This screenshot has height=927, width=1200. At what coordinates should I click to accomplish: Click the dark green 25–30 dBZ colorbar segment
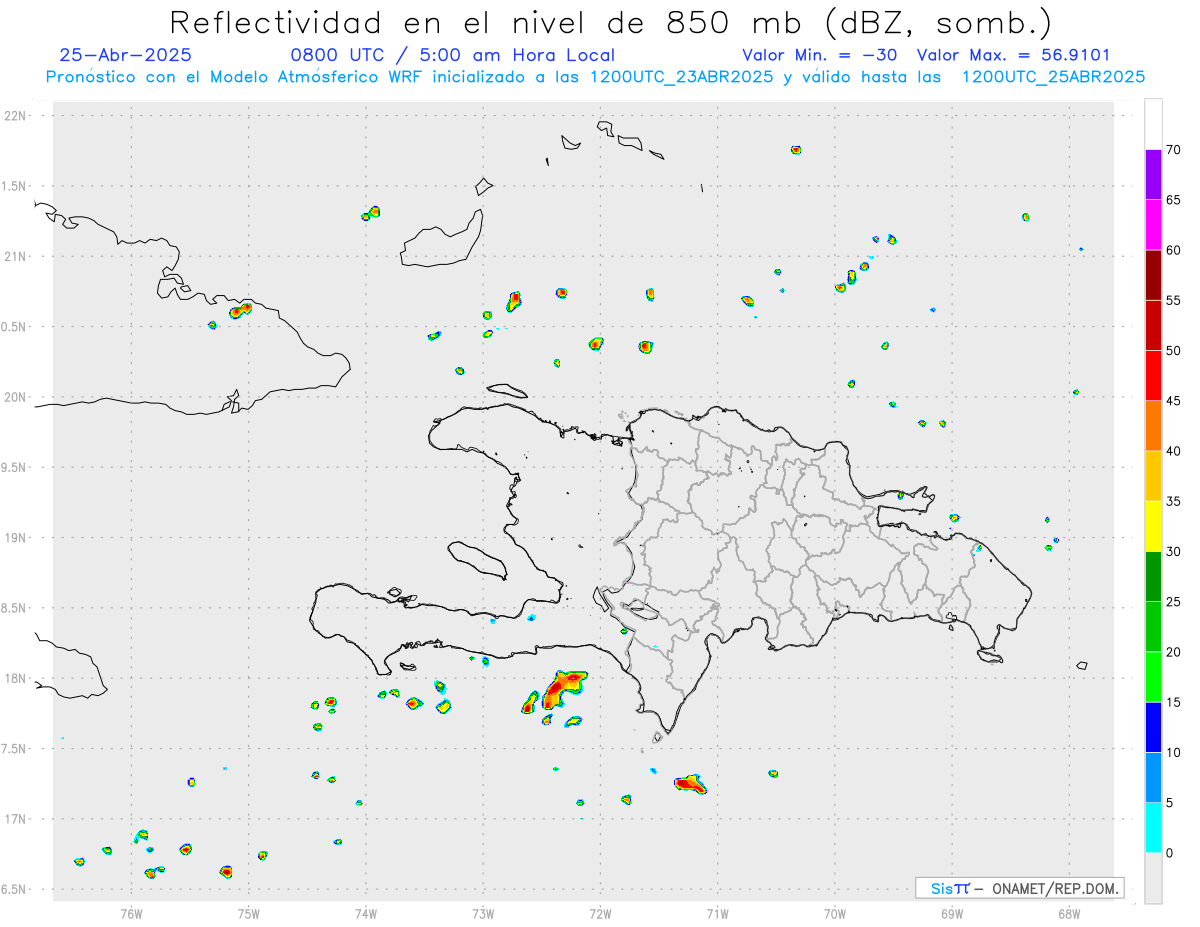[x=1153, y=577]
